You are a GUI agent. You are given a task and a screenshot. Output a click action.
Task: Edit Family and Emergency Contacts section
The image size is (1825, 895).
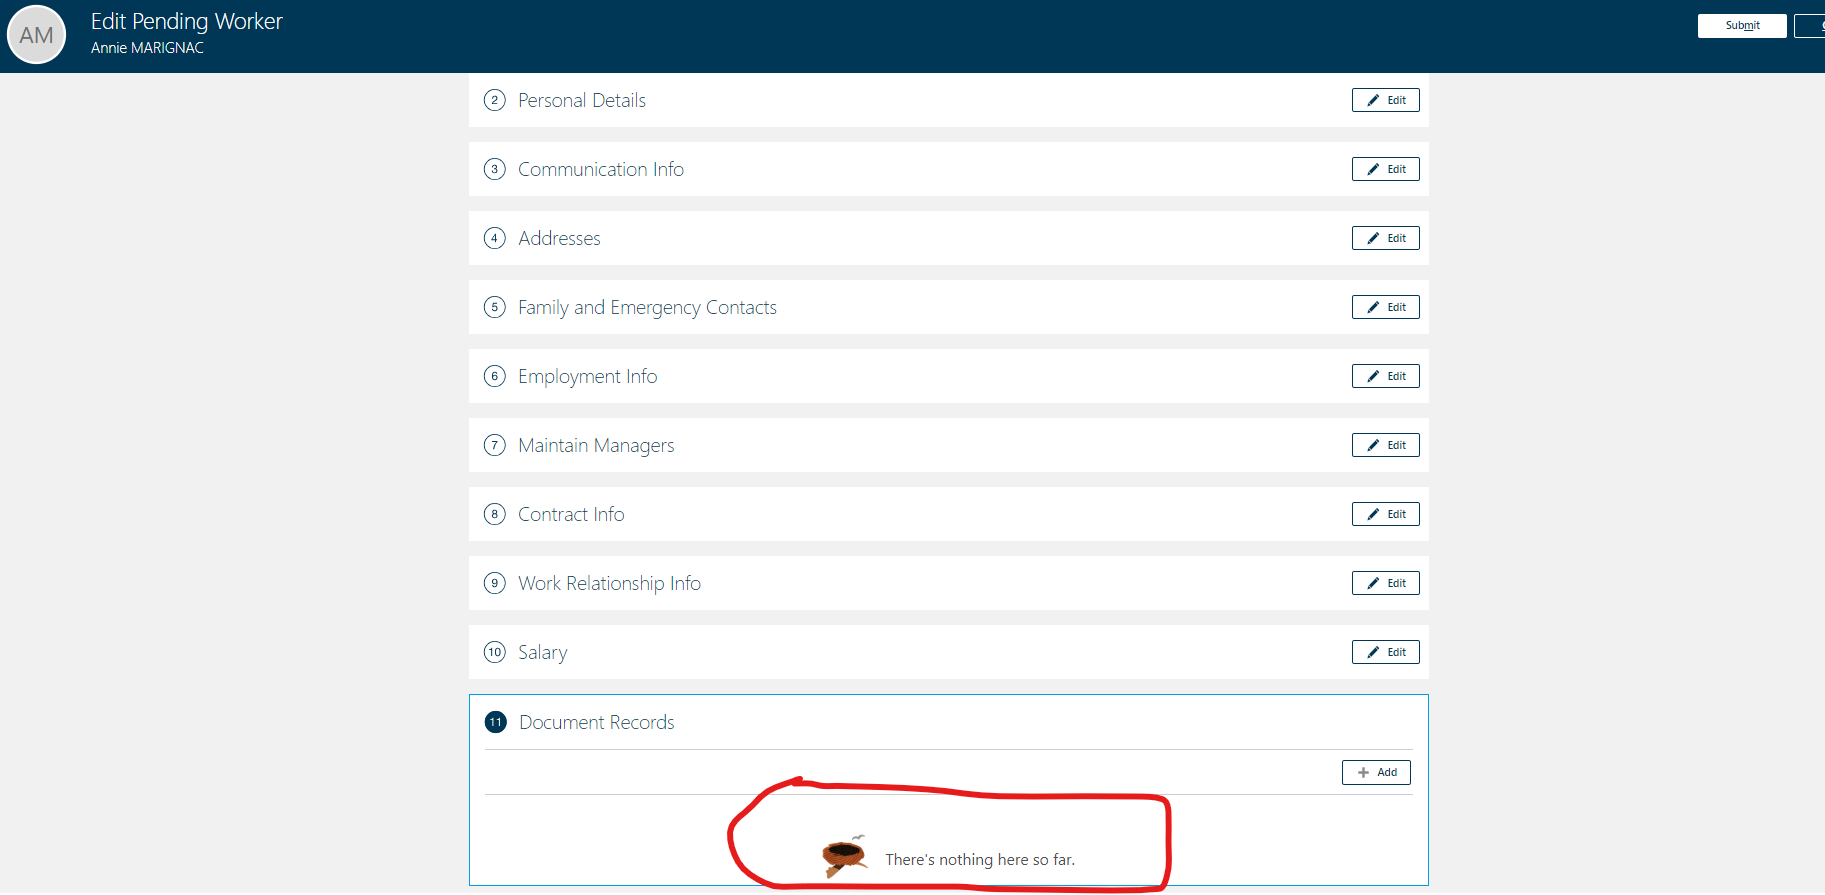[x=1386, y=307]
